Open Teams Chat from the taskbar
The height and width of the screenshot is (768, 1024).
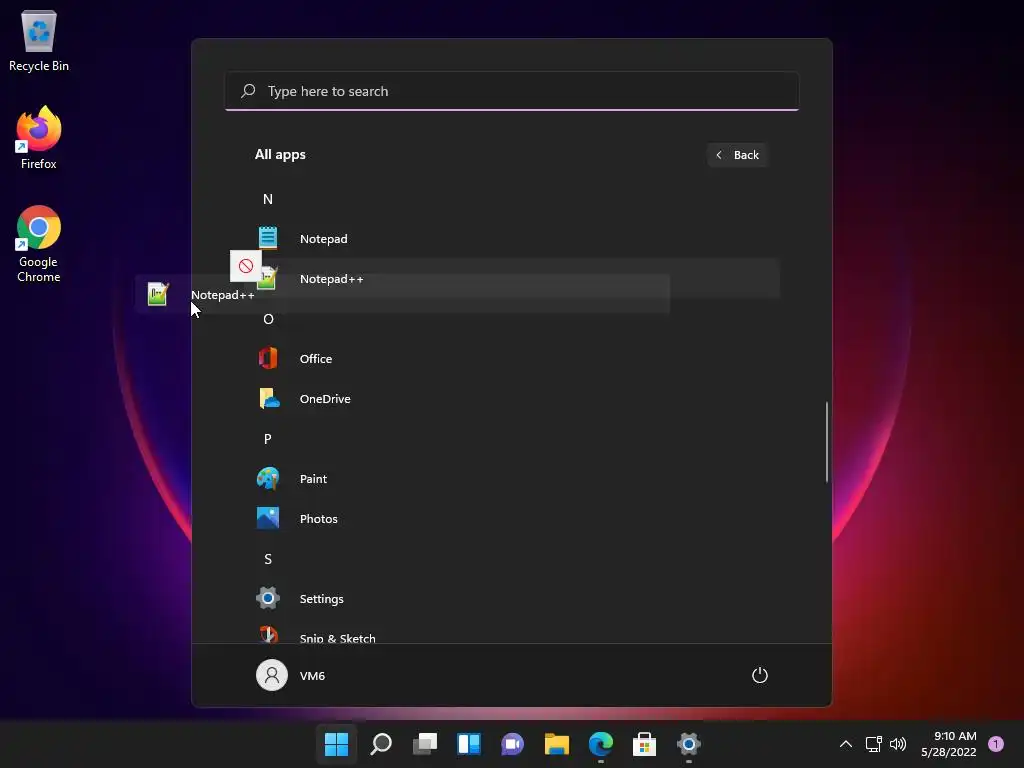click(513, 744)
